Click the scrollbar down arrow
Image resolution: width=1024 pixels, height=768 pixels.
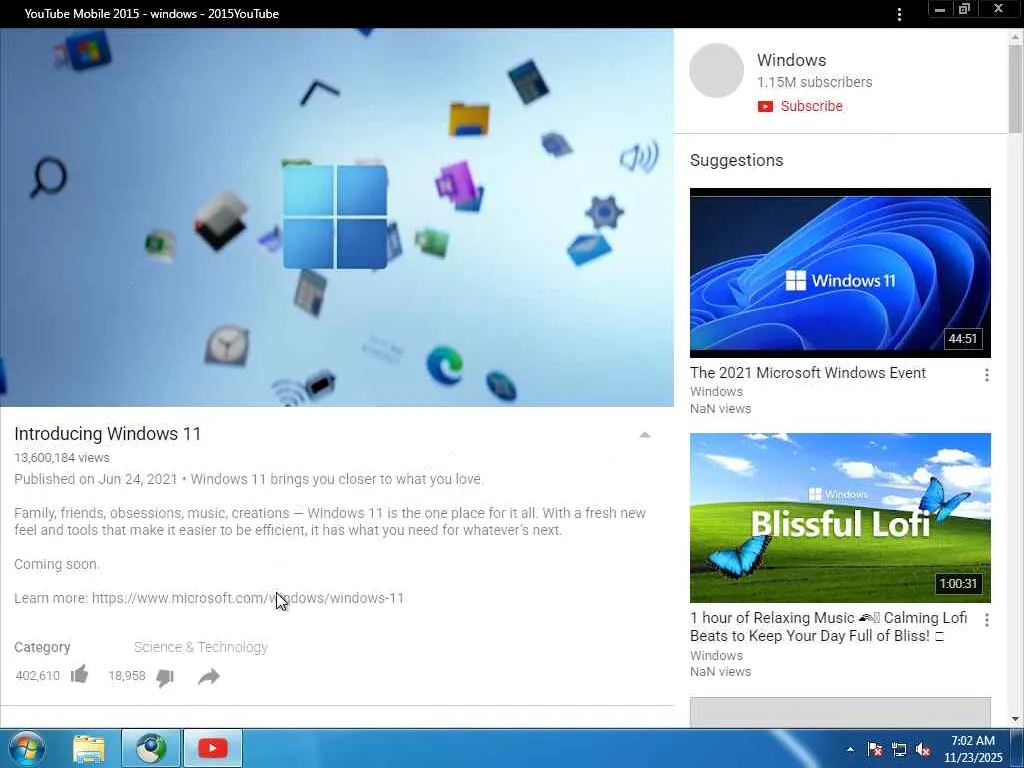click(1016, 720)
